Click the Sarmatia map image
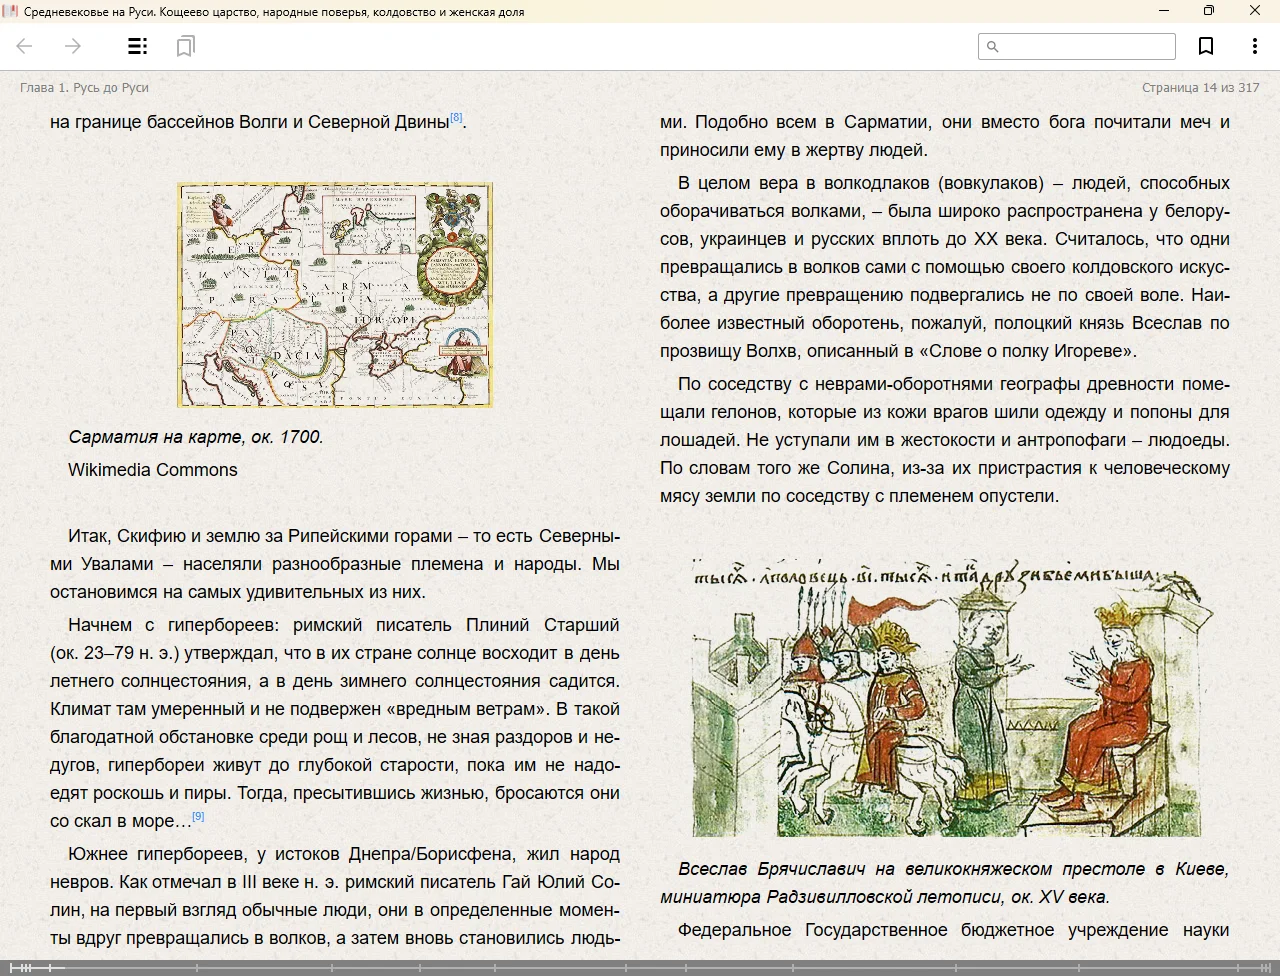Image resolution: width=1280 pixels, height=976 pixels. click(x=335, y=295)
